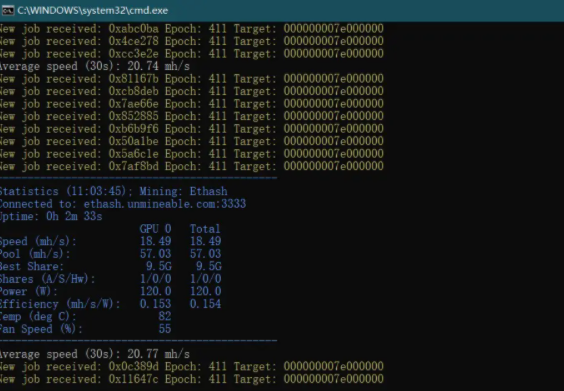Select job hash 0xb6b9f6
The height and width of the screenshot is (391, 564).
click(133, 129)
